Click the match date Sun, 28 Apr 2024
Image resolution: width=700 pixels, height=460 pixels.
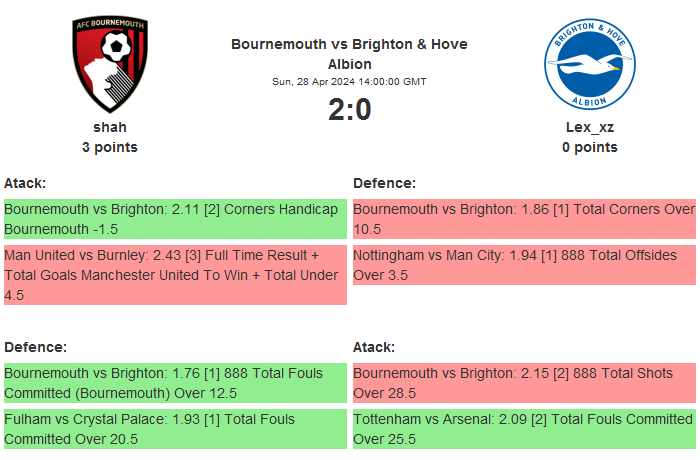349,81
